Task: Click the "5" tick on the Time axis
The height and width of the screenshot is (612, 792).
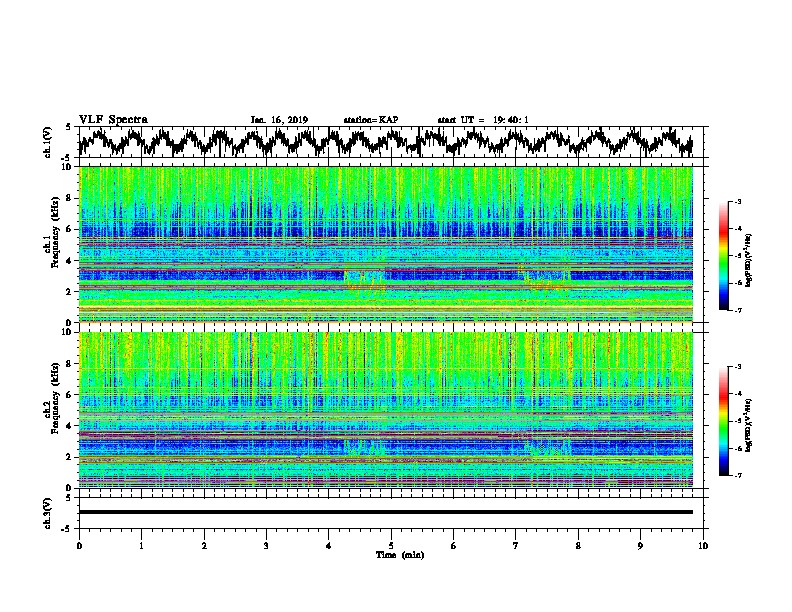Action: point(391,546)
